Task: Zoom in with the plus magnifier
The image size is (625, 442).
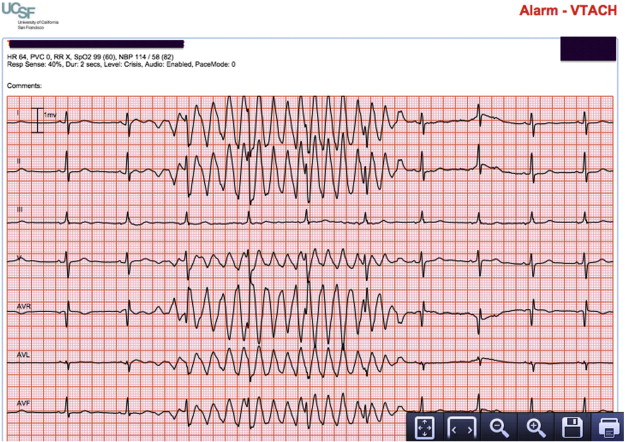Action: pyautogui.click(x=535, y=428)
